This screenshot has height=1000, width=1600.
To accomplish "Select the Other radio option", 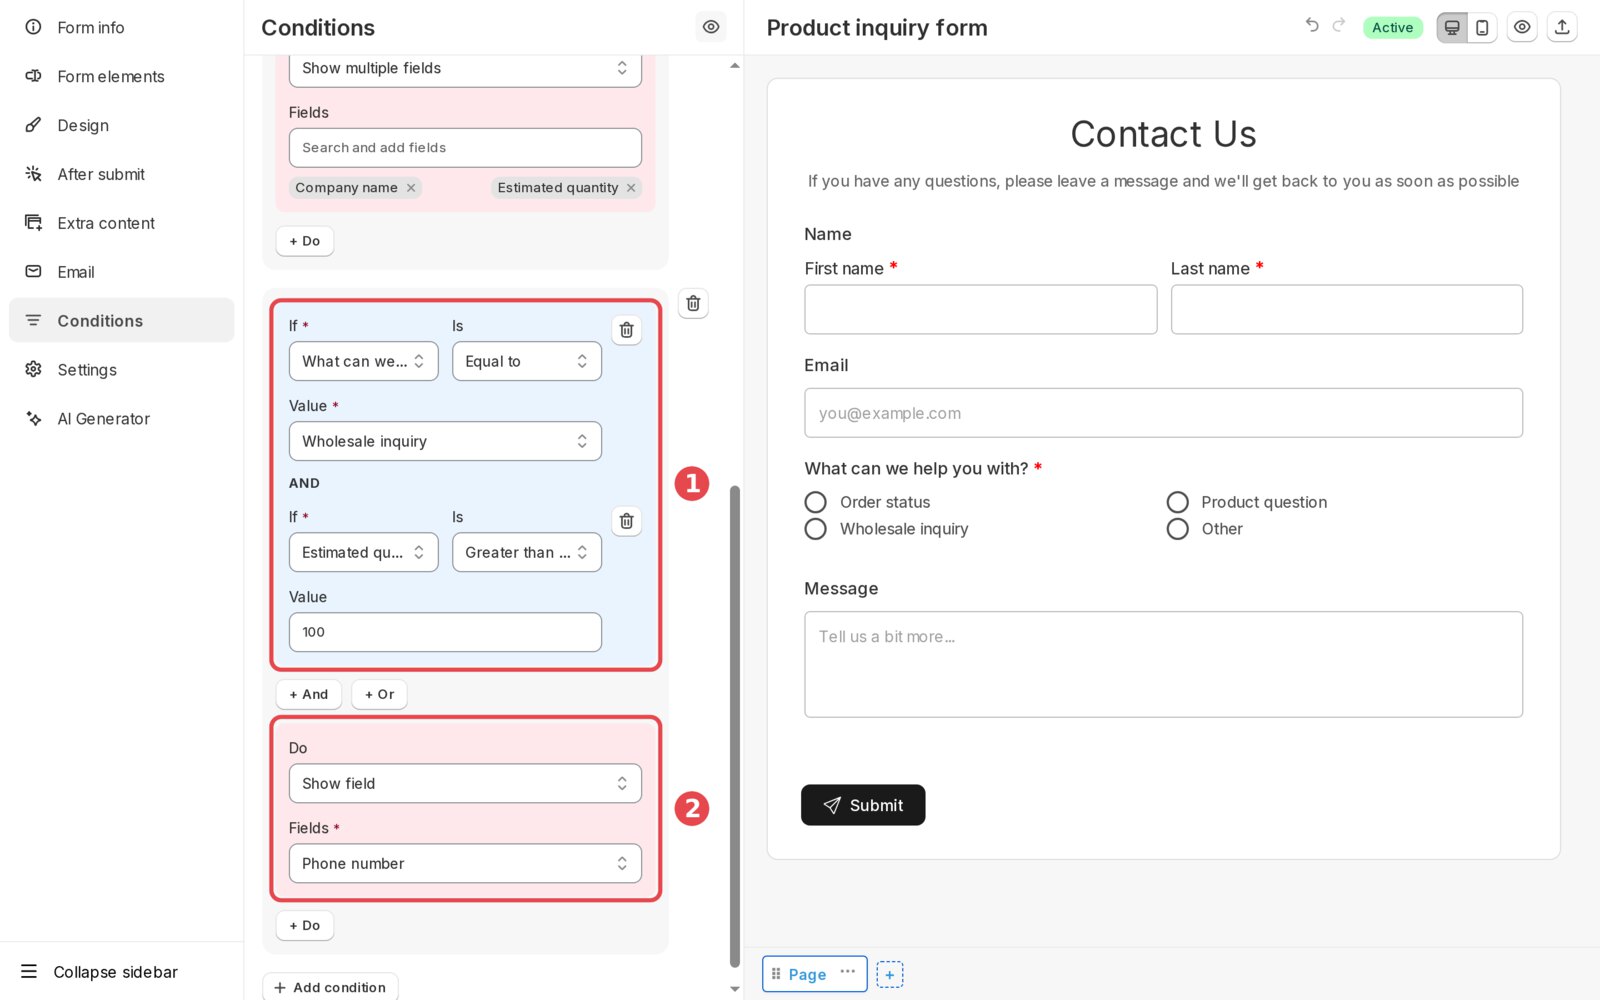I will point(1178,529).
